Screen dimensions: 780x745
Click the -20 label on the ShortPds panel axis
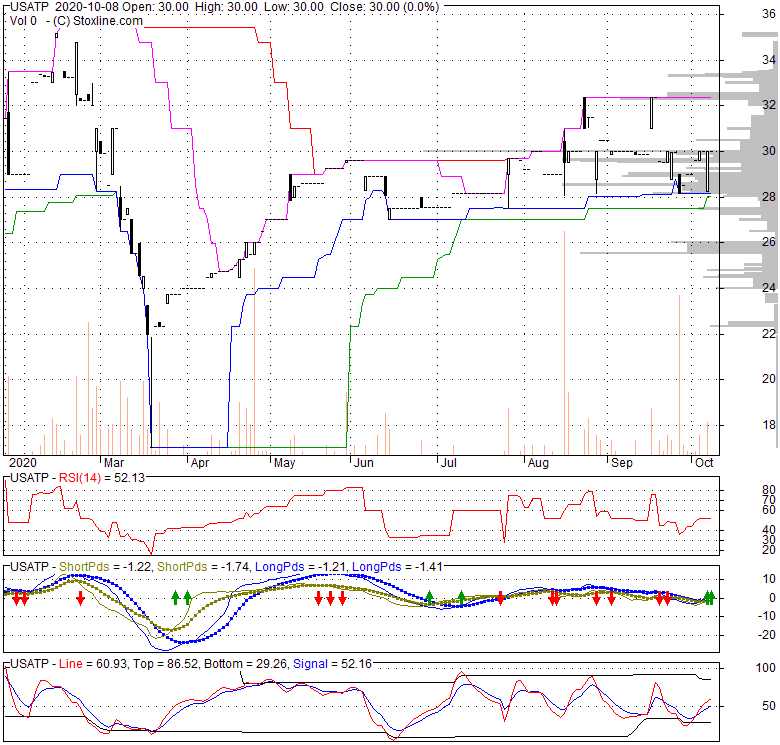(x=767, y=635)
